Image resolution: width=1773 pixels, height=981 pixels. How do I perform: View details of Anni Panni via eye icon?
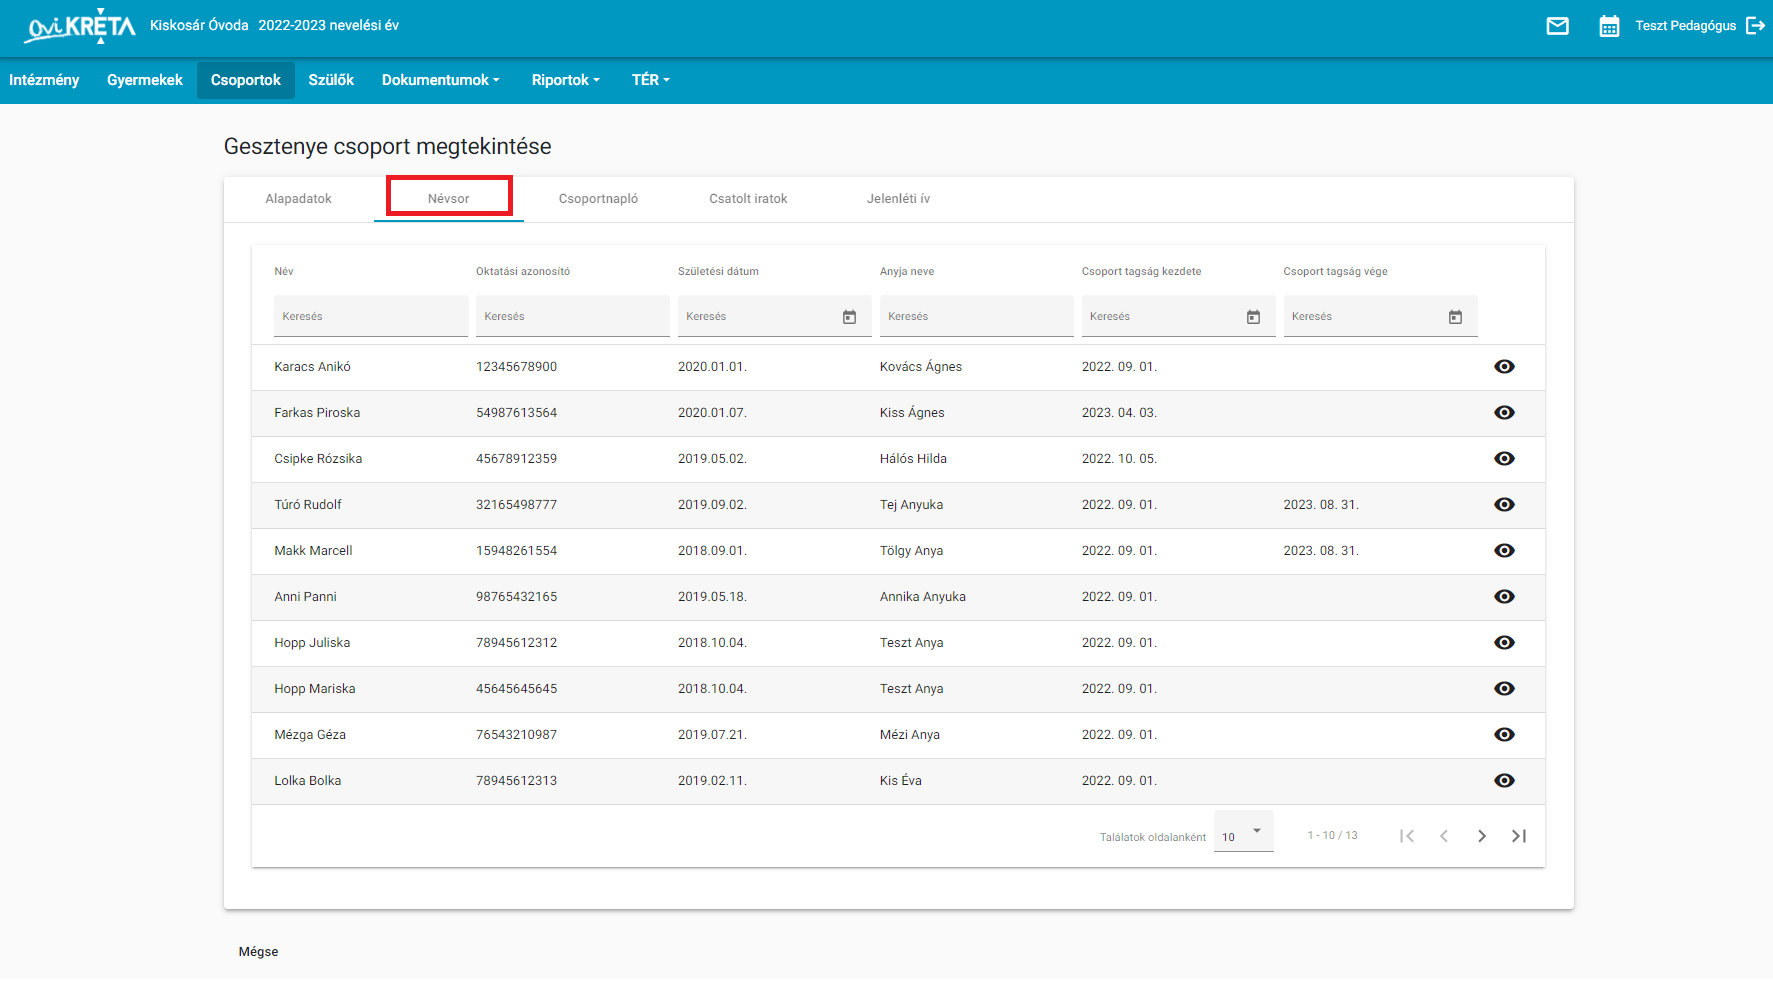tap(1504, 597)
